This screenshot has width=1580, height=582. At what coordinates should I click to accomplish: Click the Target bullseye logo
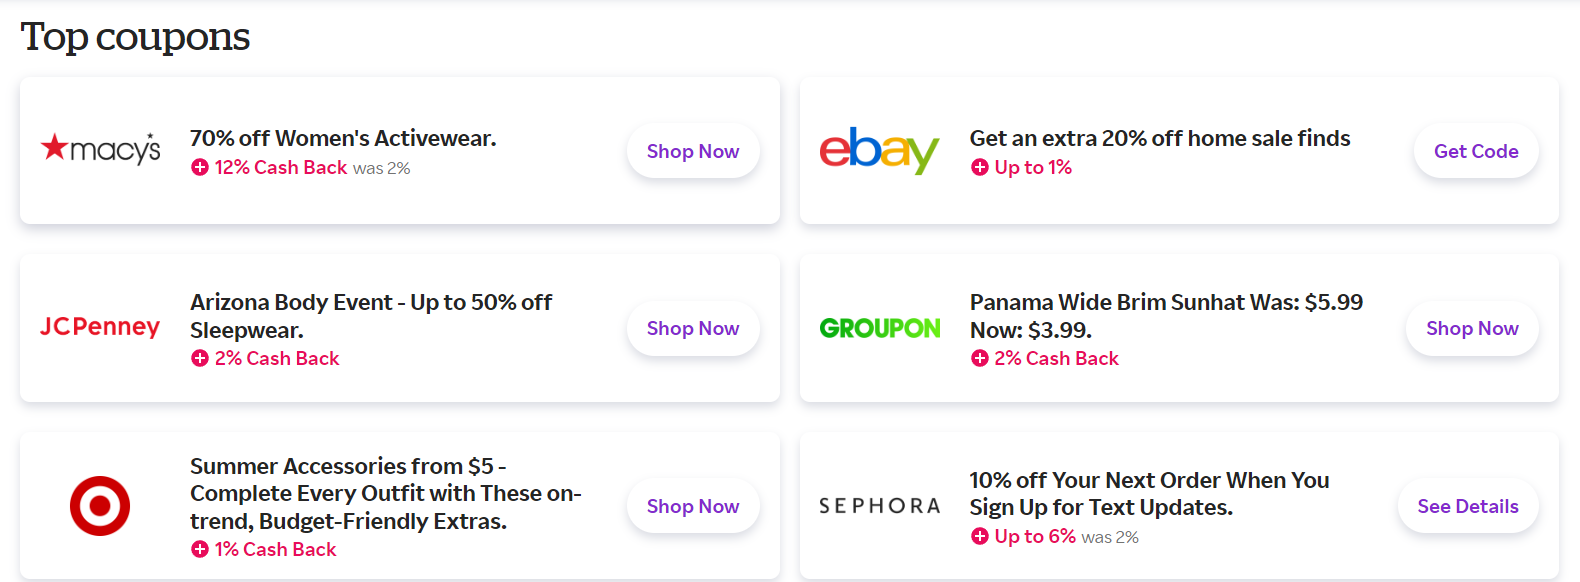100,506
